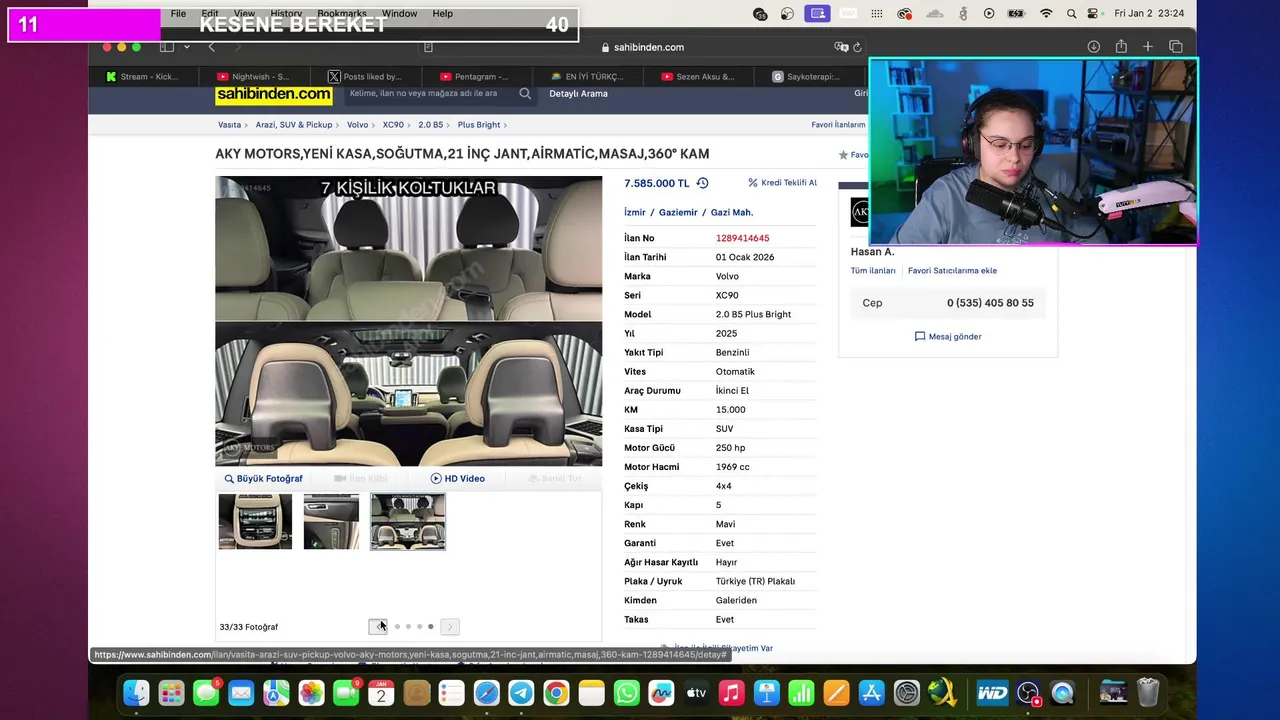
Task: Click Gazi Mah. location link
Action: [732, 212]
